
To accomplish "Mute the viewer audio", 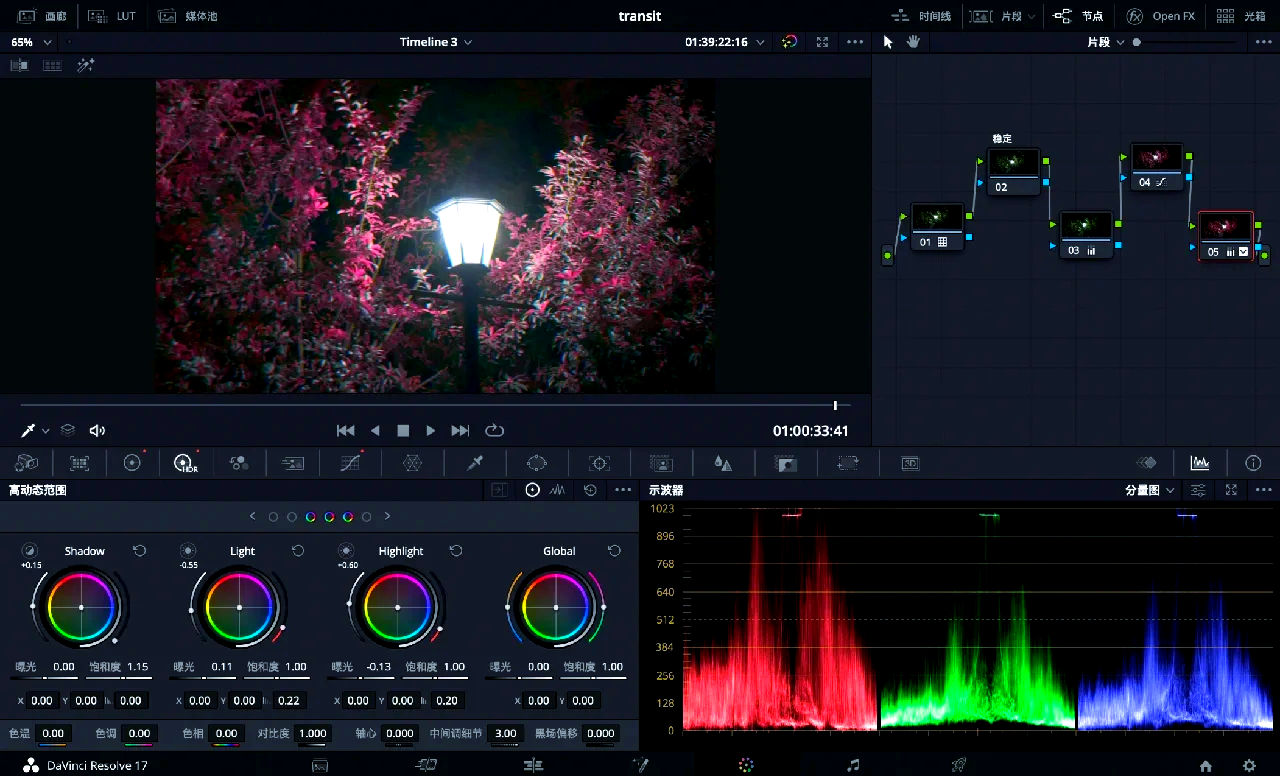I will point(97,430).
